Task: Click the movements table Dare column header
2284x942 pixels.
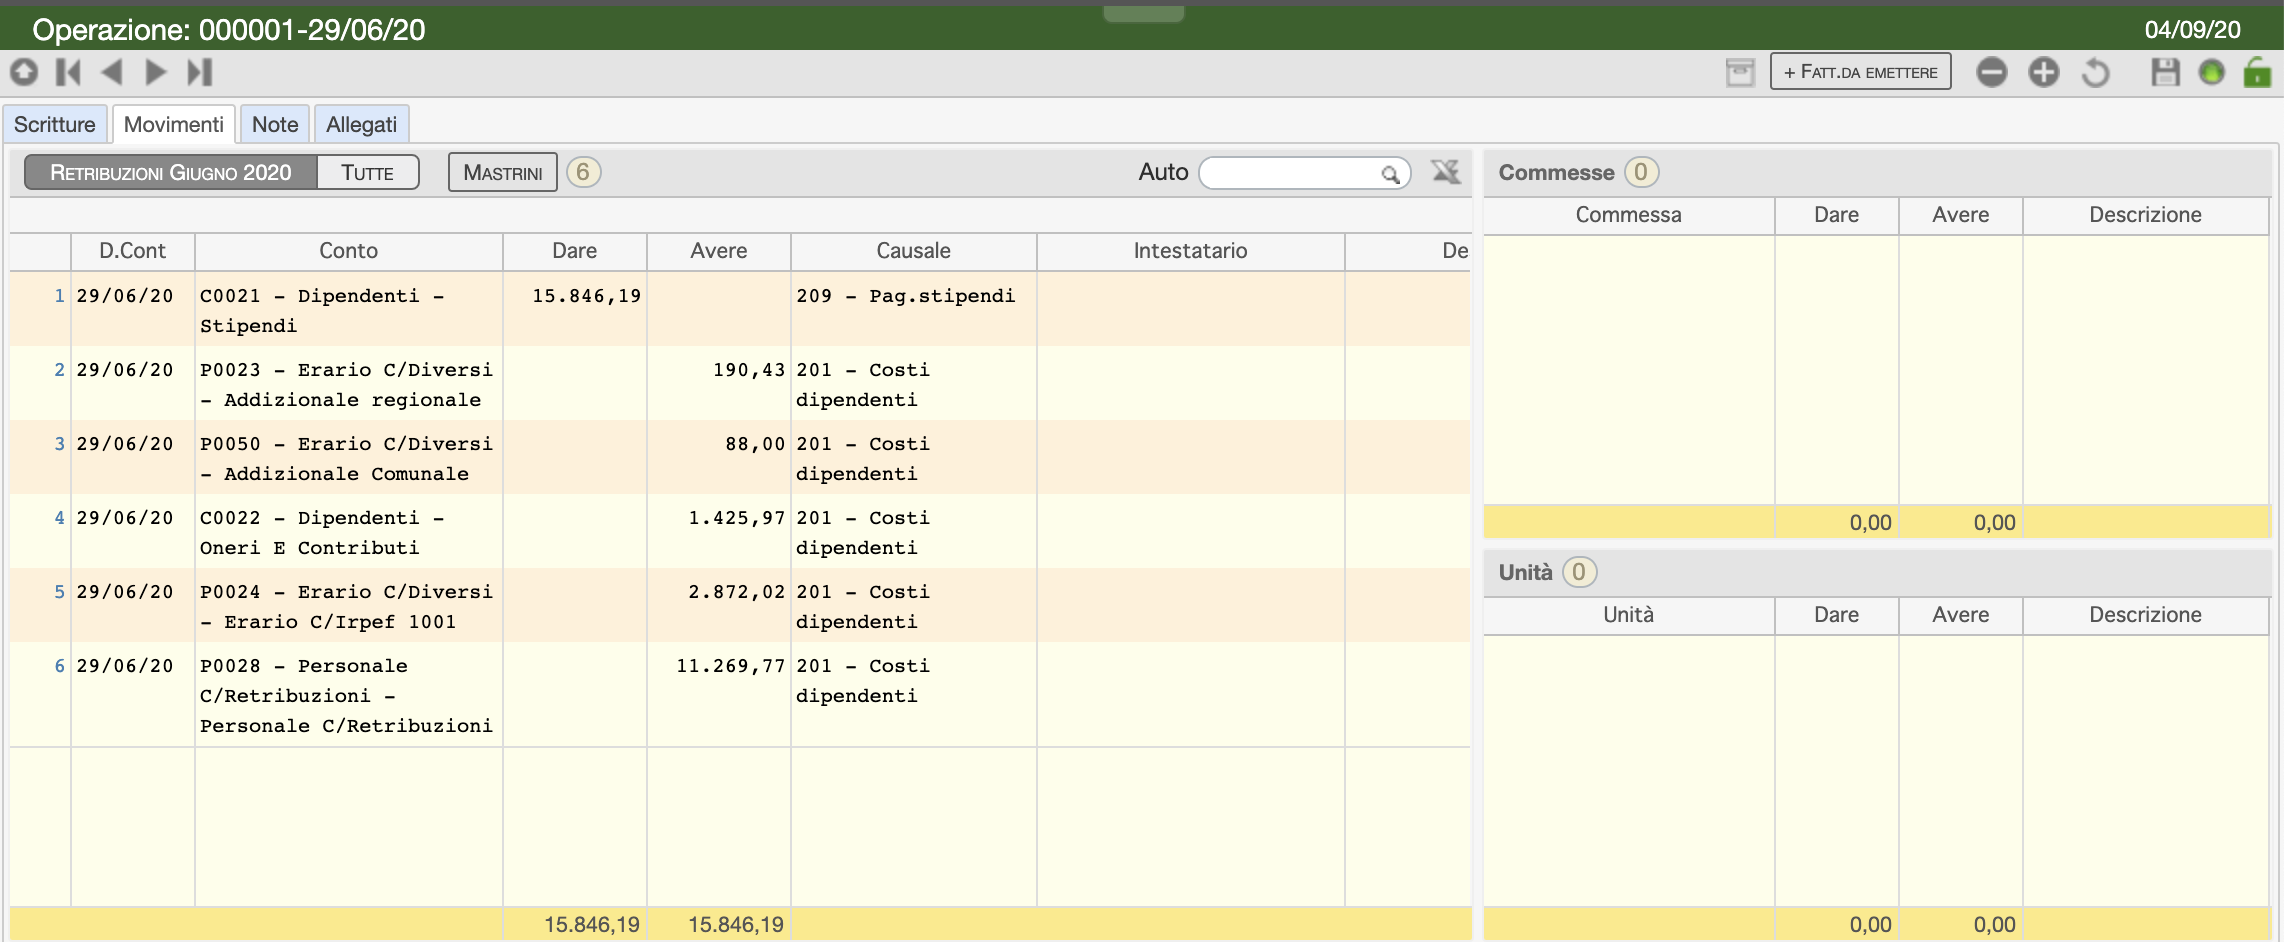Action: coord(574,251)
